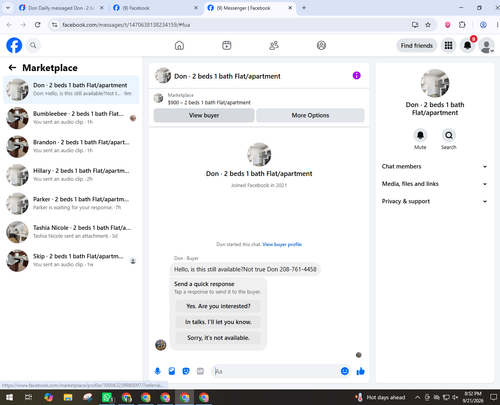Viewport: 500px width, 405px height.
Task: Click the More Options button
Action: pyautogui.click(x=310, y=115)
